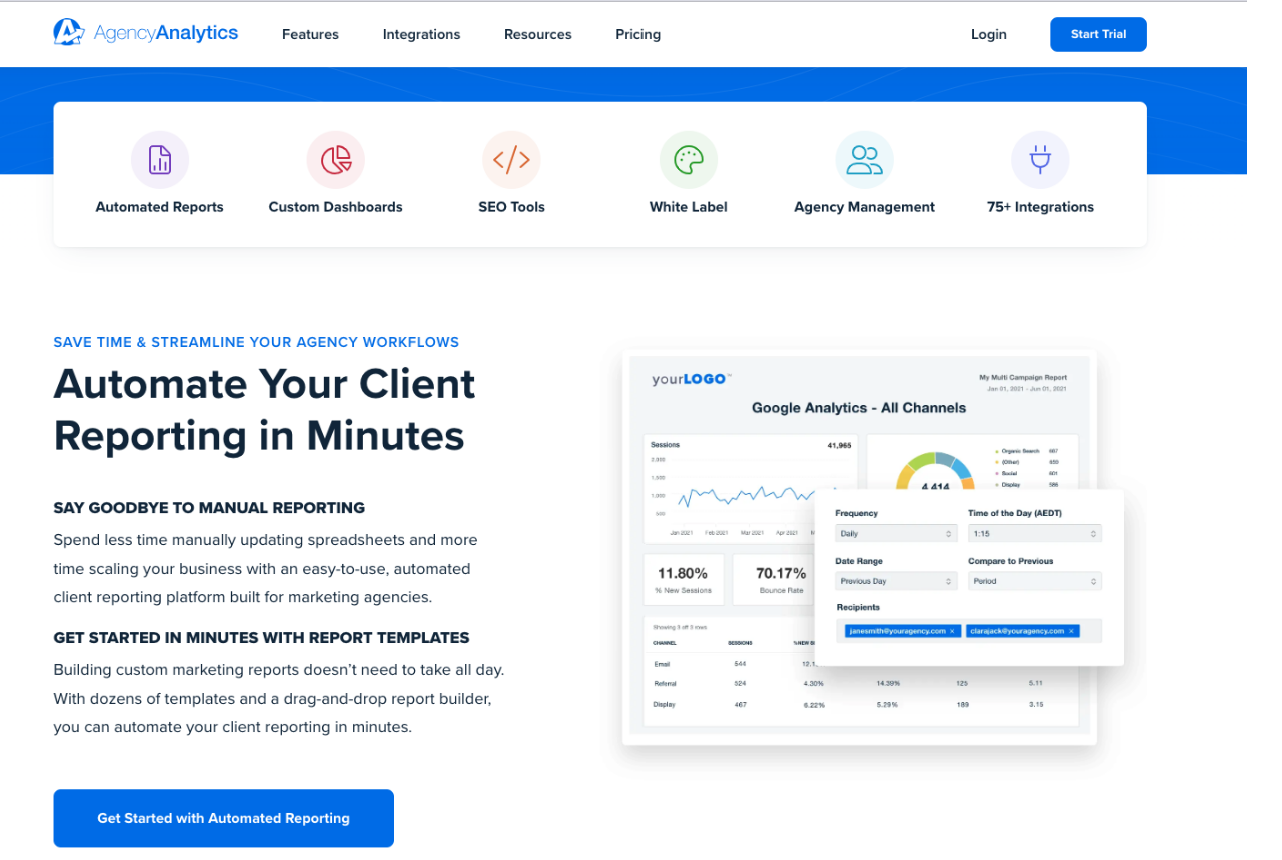Screen dimensions: 1282x860
Task: Open the Agency Management people icon
Action: (864, 160)
